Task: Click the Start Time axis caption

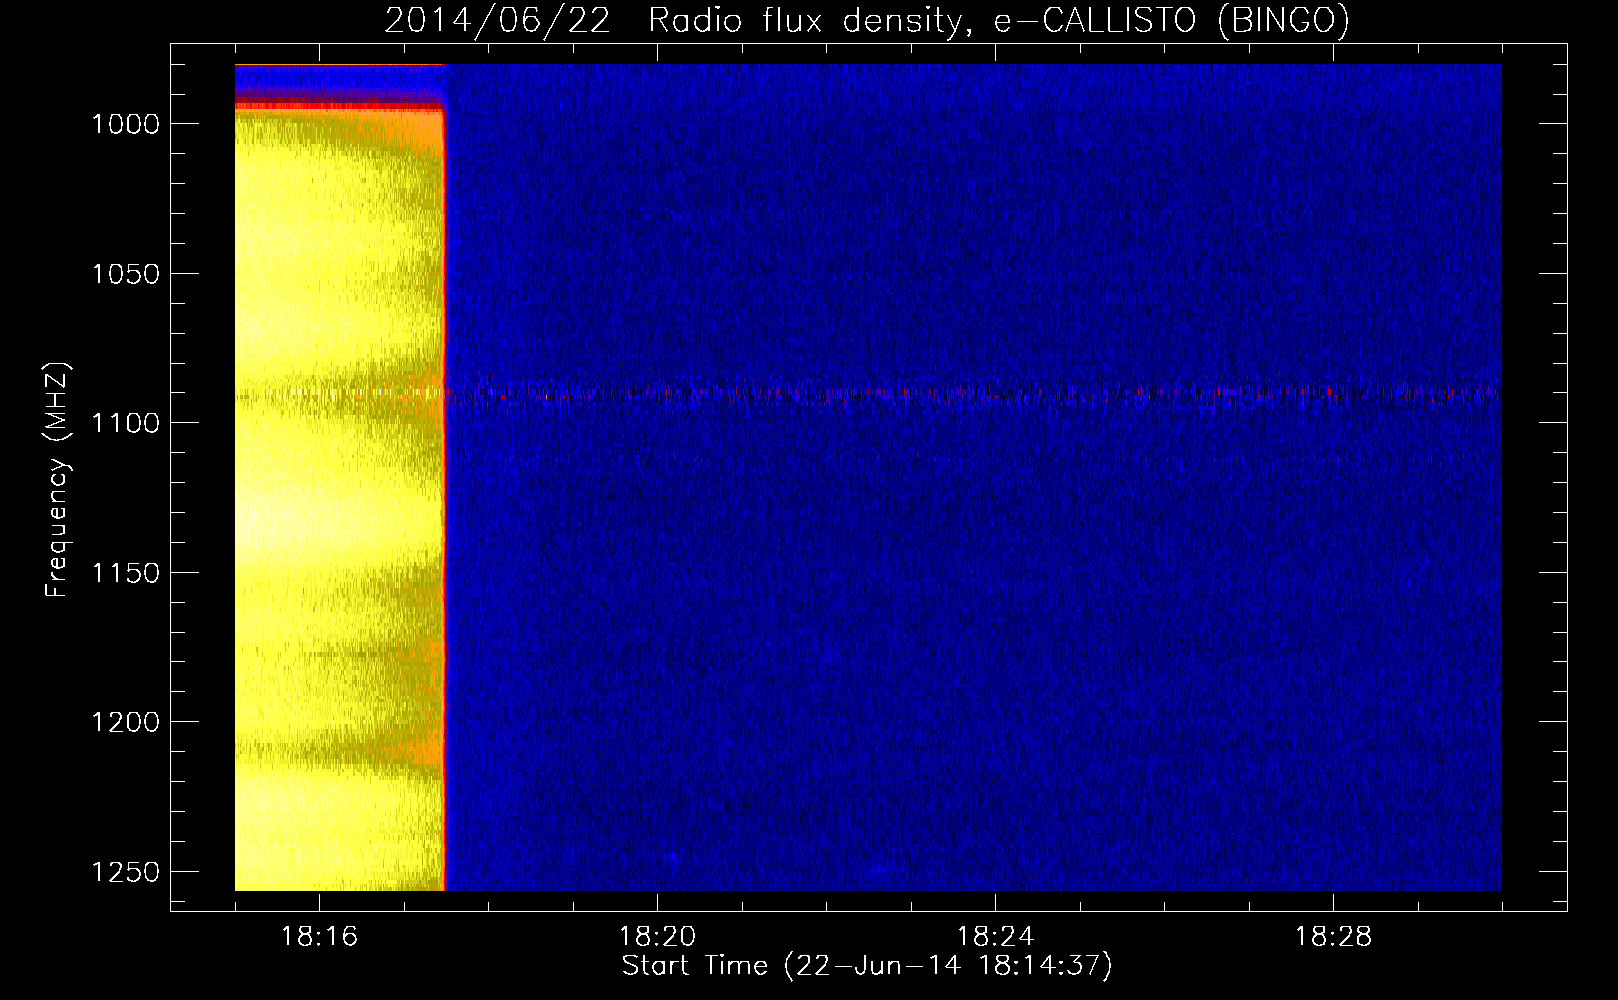Action: point(867,966)
